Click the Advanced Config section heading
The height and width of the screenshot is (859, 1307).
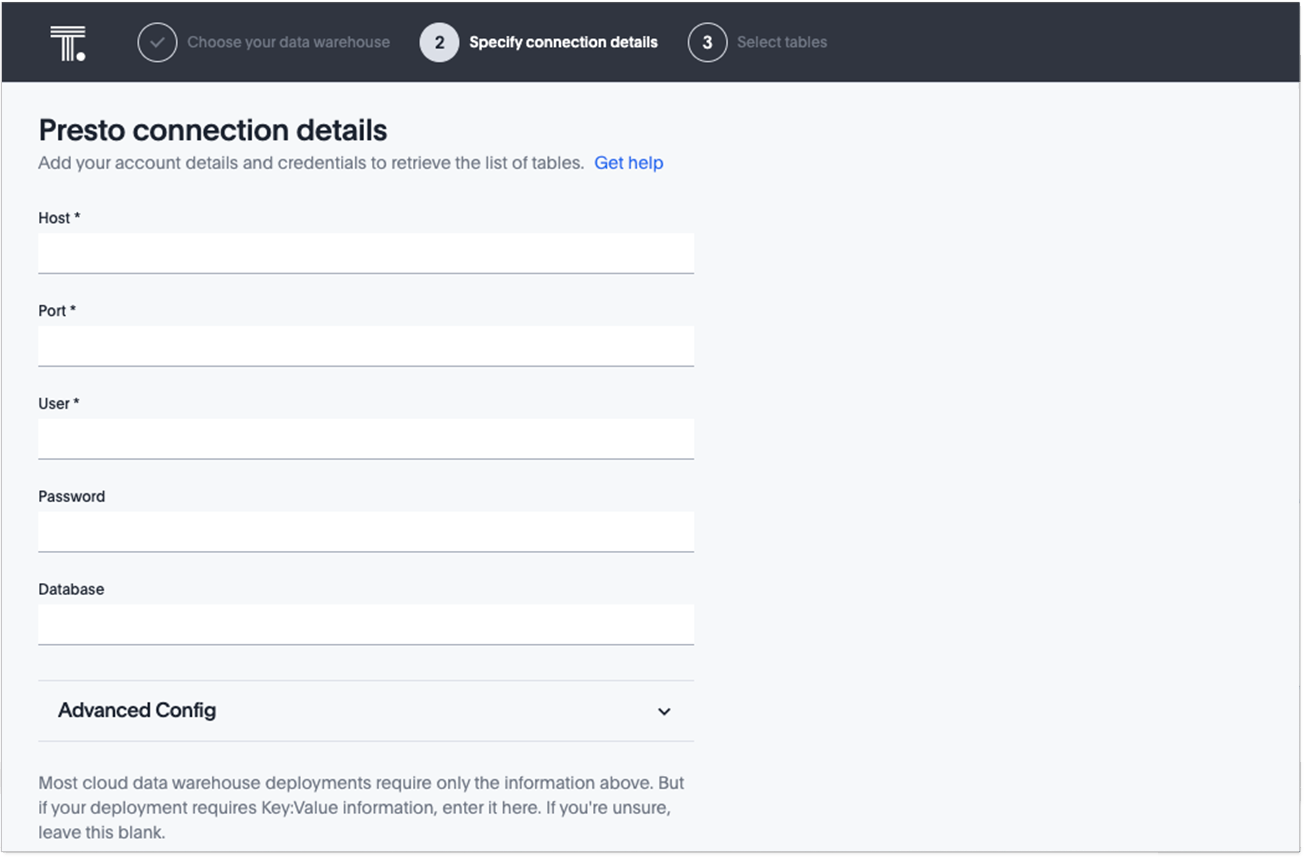point(137,711)
